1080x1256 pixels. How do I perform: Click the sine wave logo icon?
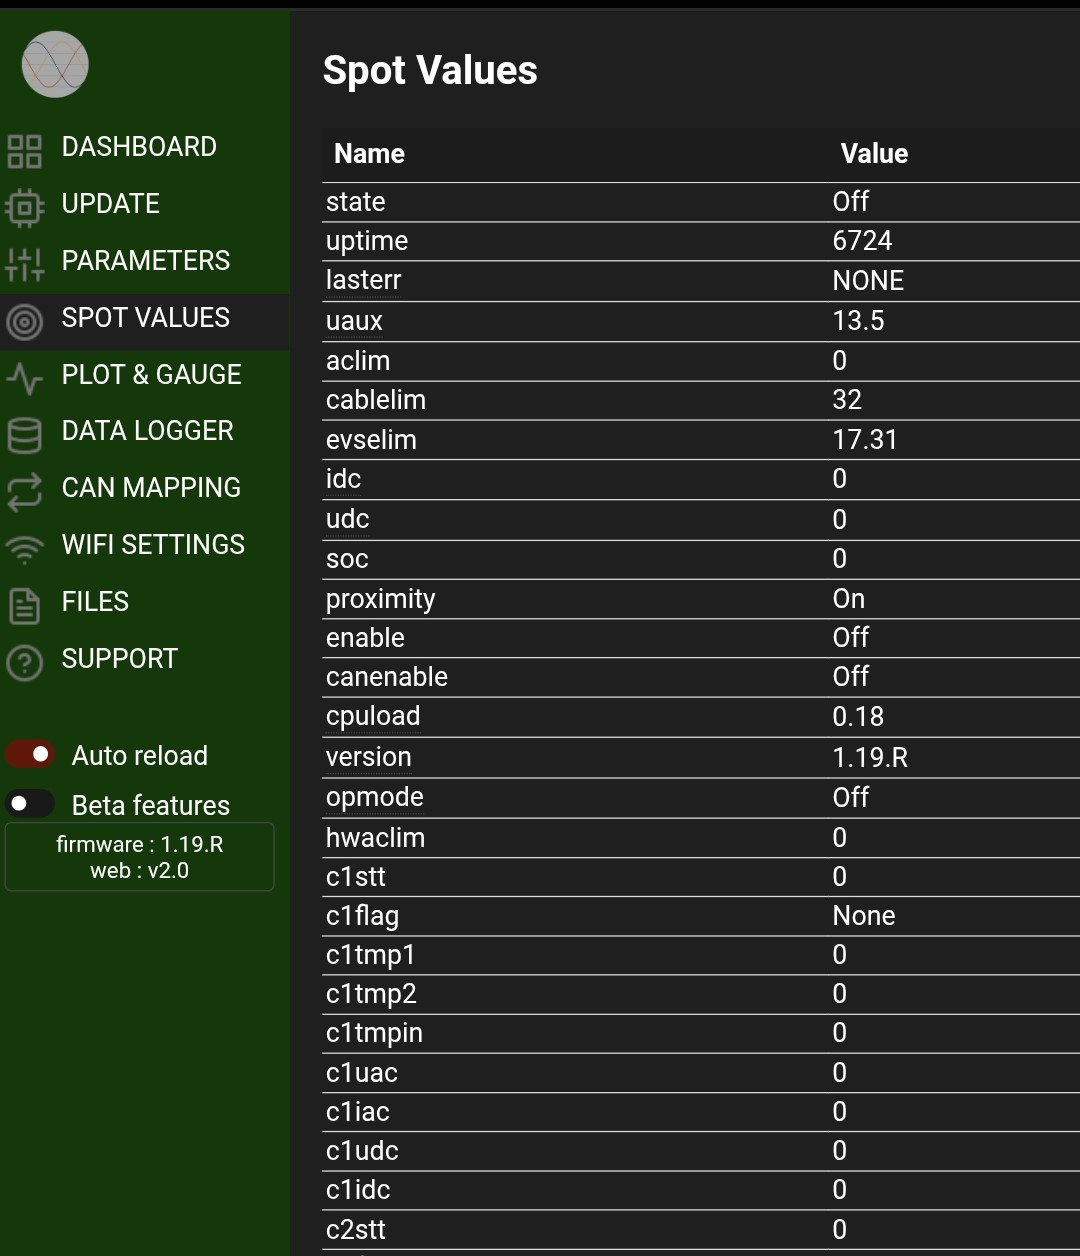[x=55, y=65]
